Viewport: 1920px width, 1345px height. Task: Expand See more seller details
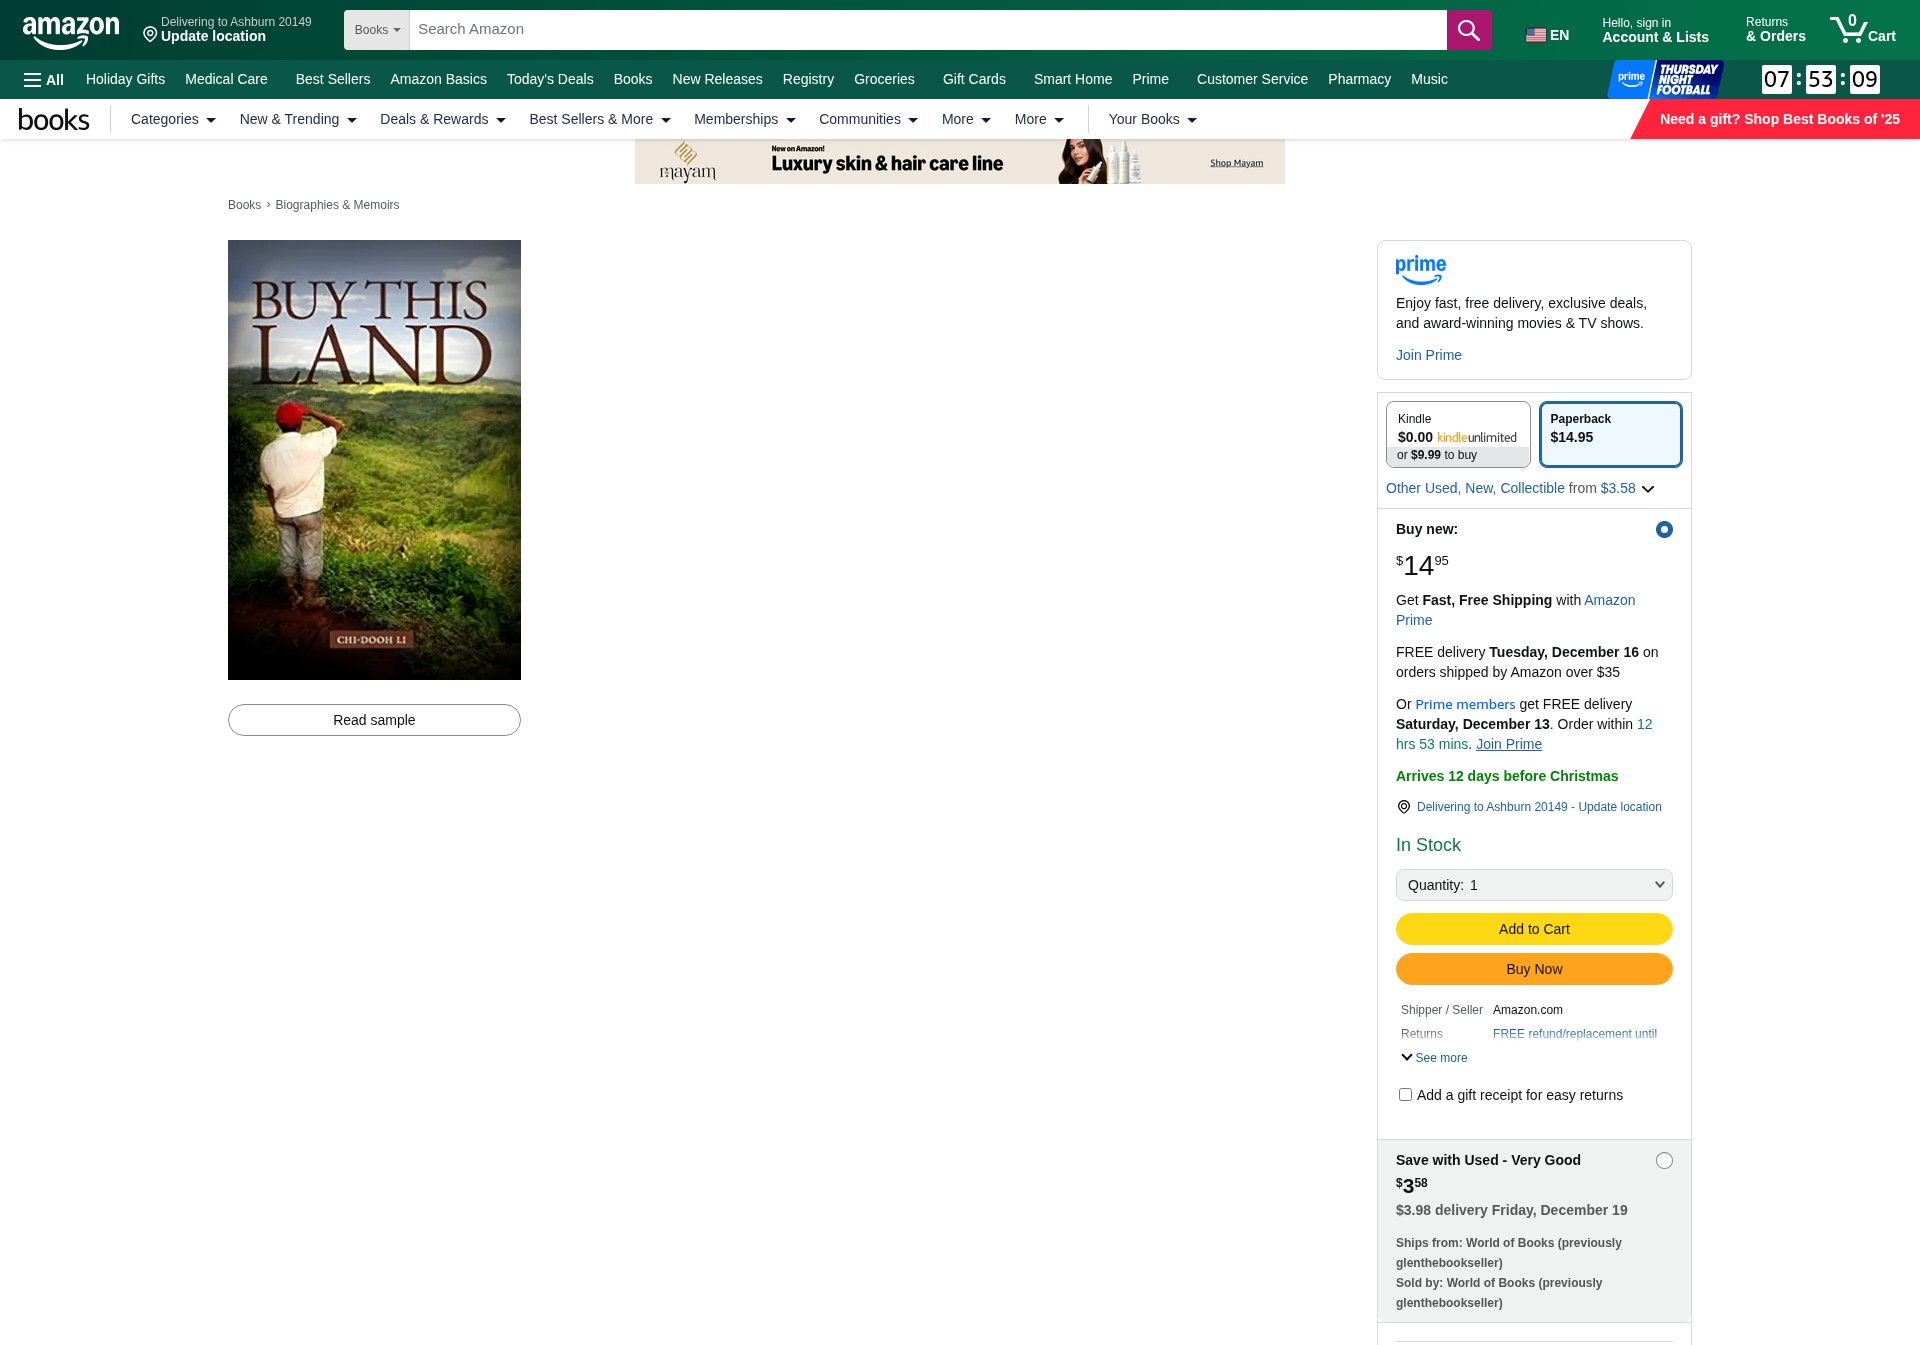(1434, 1058)
